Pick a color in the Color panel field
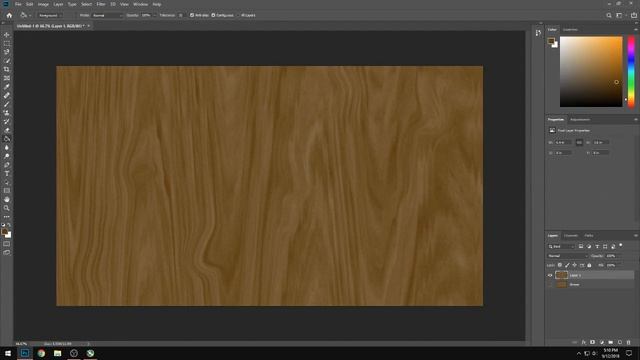 [591, 71]
